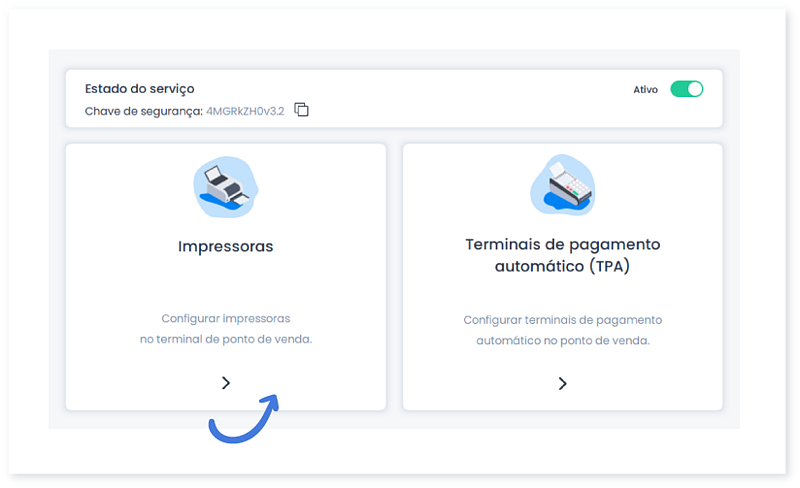800x488 pixels.
Task: Click the payment terminal illustration icon
Action: coord(562,185)
